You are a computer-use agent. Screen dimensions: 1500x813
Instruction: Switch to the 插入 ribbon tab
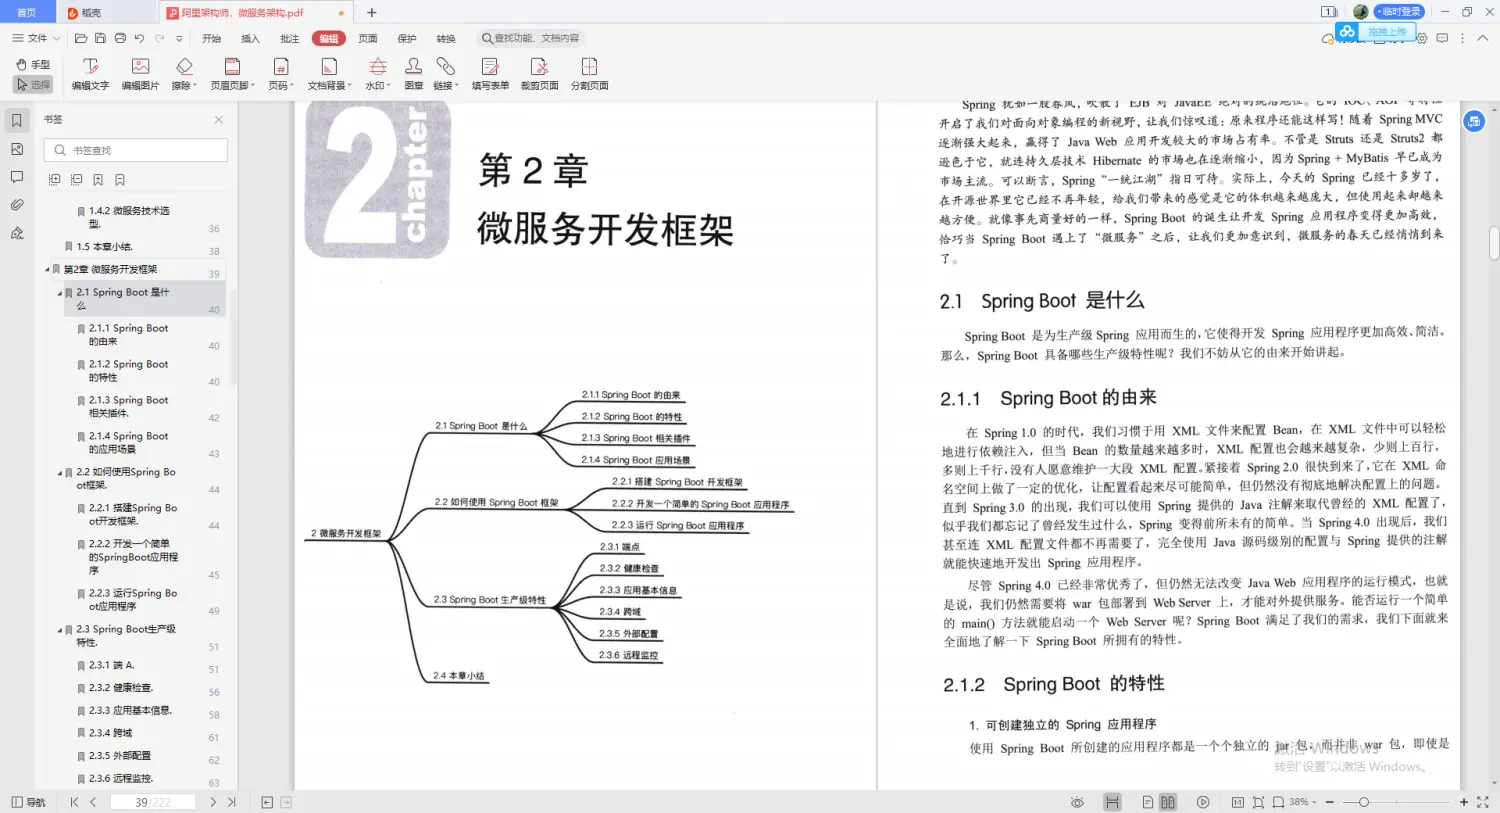250,39
